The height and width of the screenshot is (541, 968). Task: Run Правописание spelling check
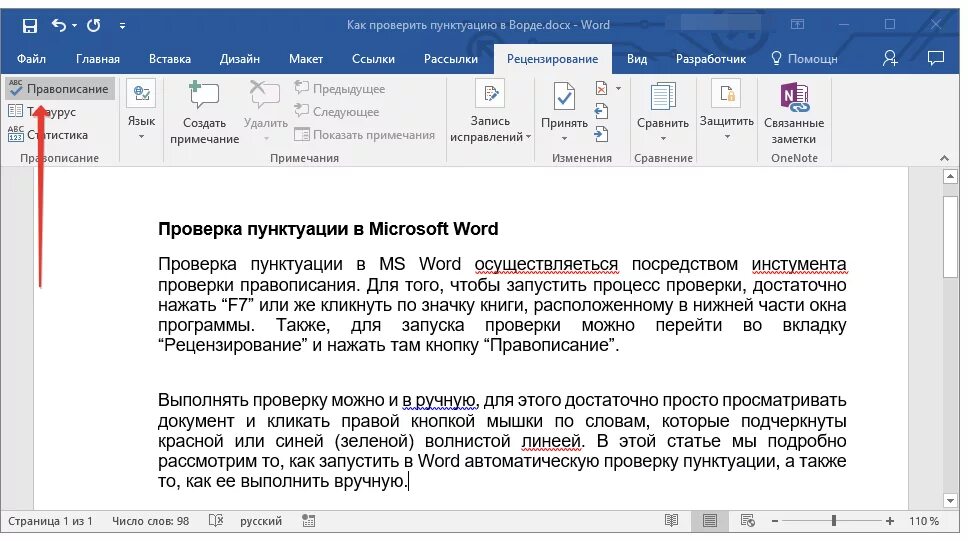(x=60, y=89)
